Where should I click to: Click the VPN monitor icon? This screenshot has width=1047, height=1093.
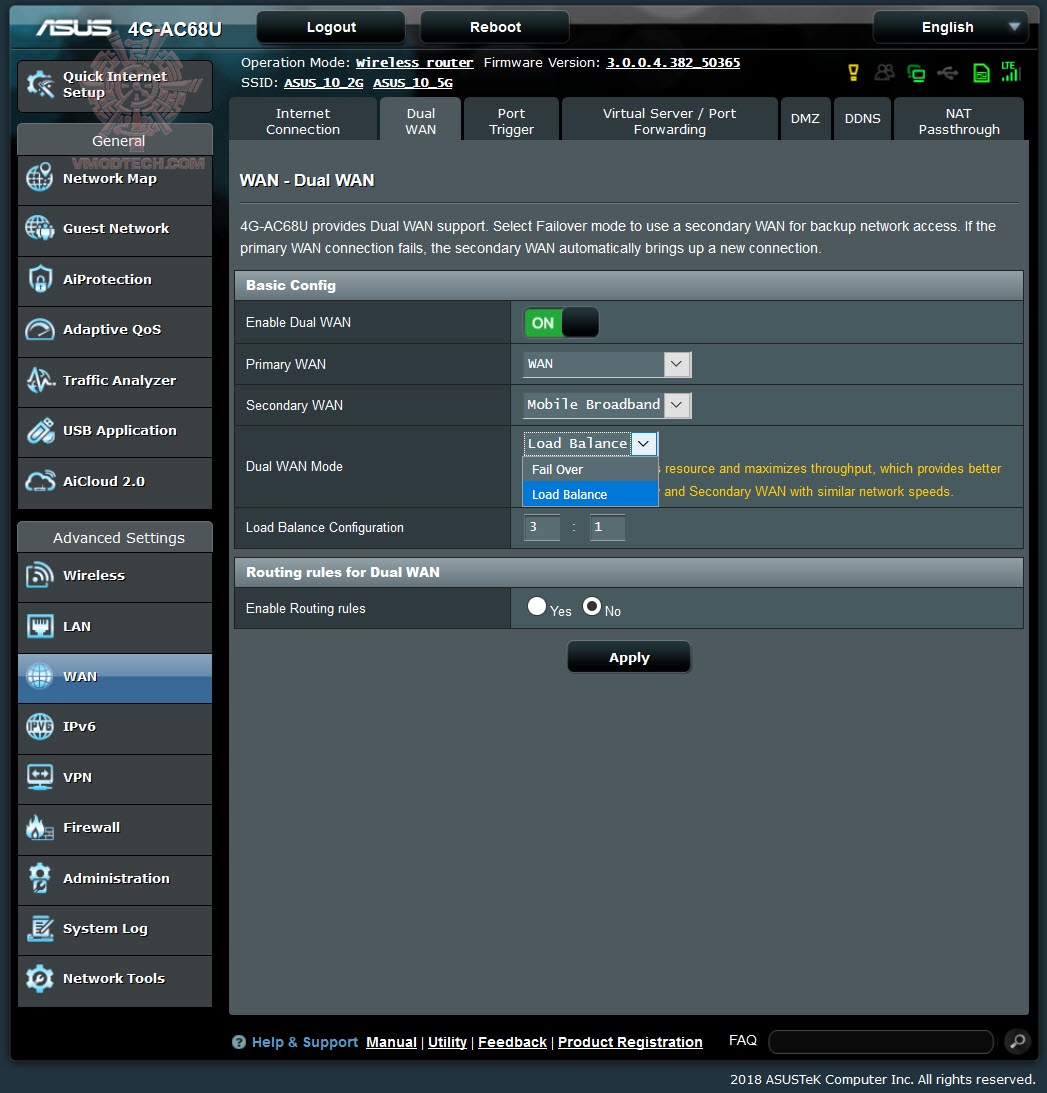tap(40, 777)
